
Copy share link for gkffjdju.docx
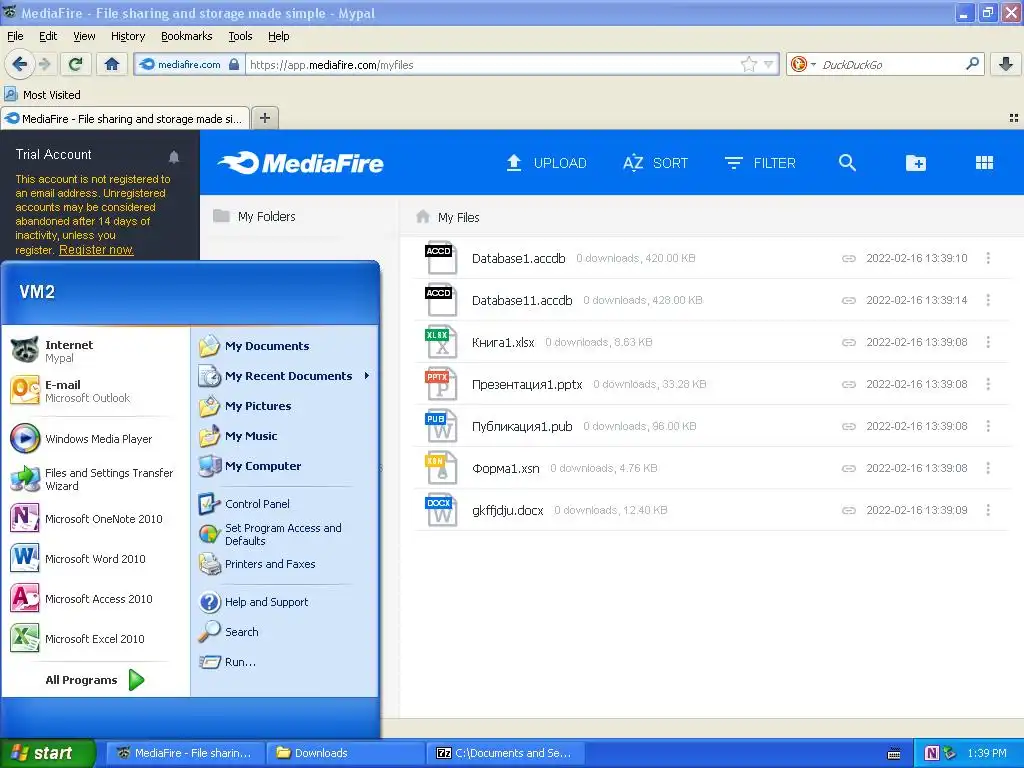pos(848,510)
